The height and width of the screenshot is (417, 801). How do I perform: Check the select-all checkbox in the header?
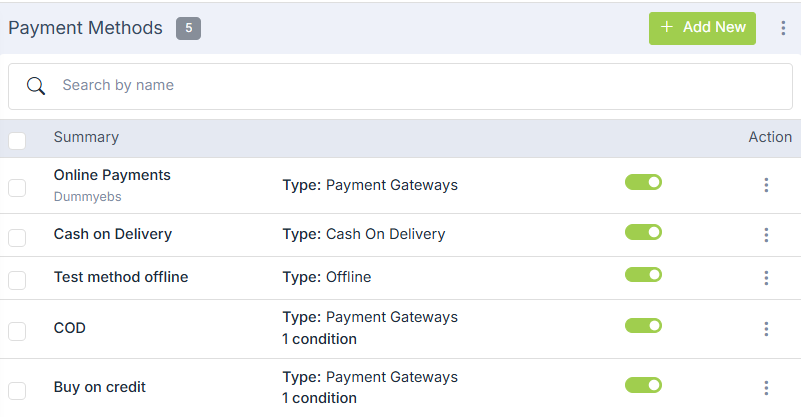point(17,141)
